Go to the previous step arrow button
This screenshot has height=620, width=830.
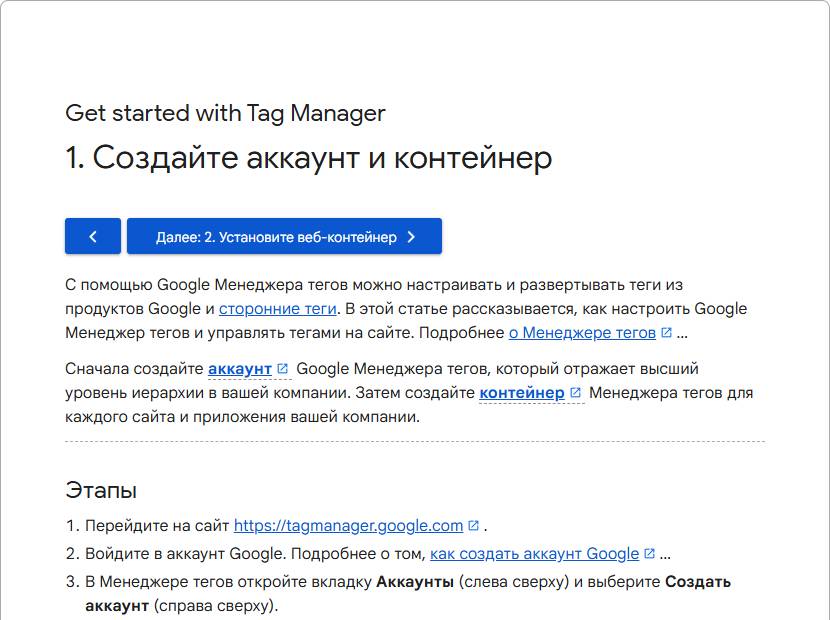[x=93, y=236]
